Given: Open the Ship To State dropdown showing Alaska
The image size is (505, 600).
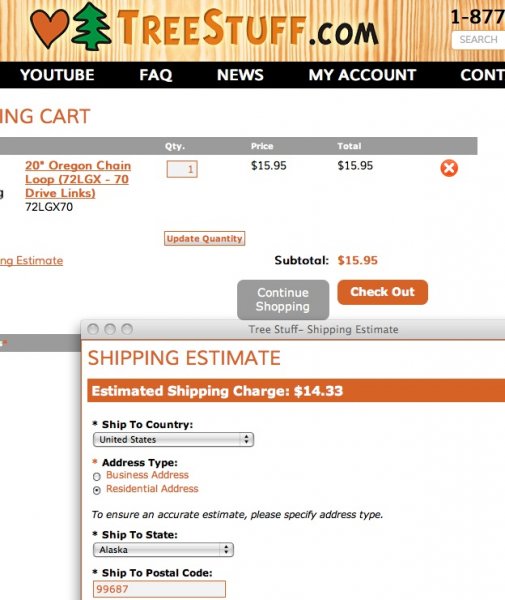Looking at the screenshot, I should tap(163, 550).
